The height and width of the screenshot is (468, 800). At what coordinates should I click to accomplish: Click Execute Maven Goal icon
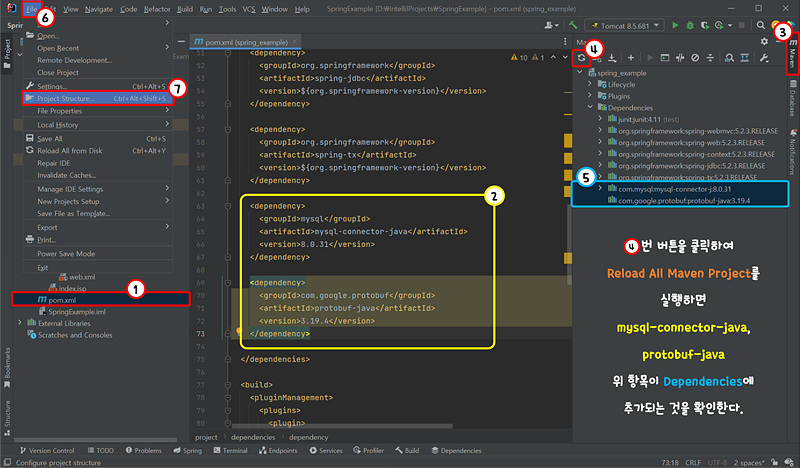pyautogui.click(x=665, y=58)
